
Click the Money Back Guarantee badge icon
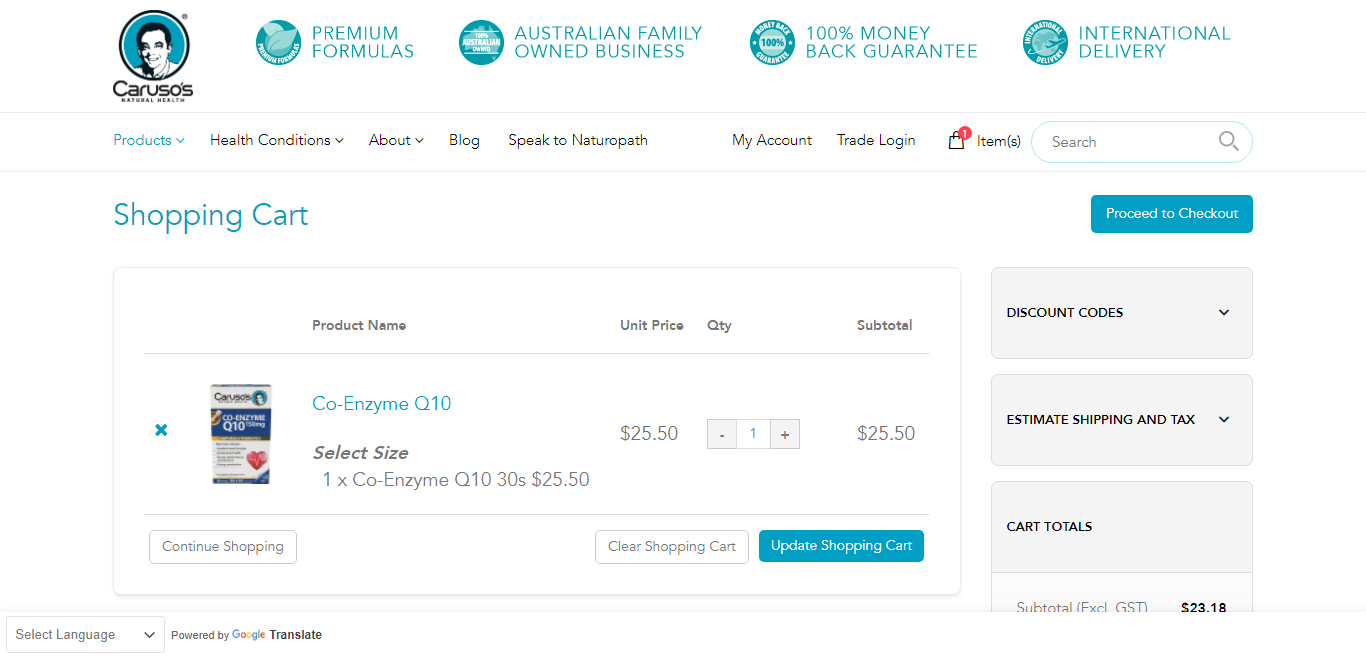[x=772, y=42]
